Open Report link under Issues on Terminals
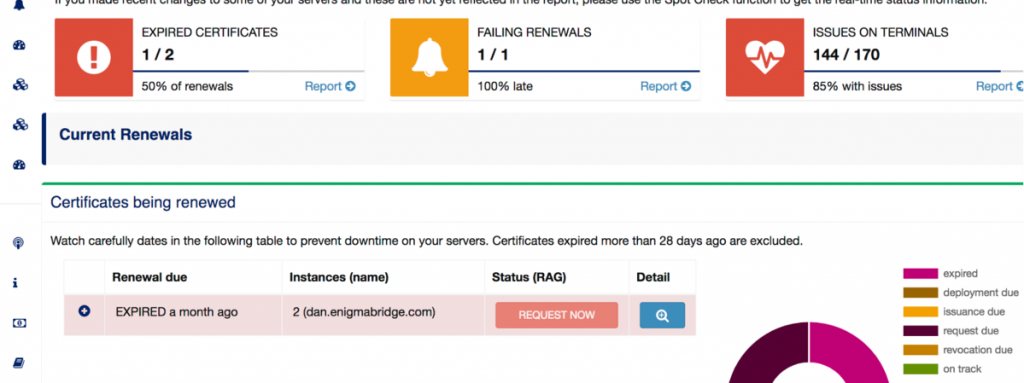Screen dimensions: 1024x383 click(999, 86)
